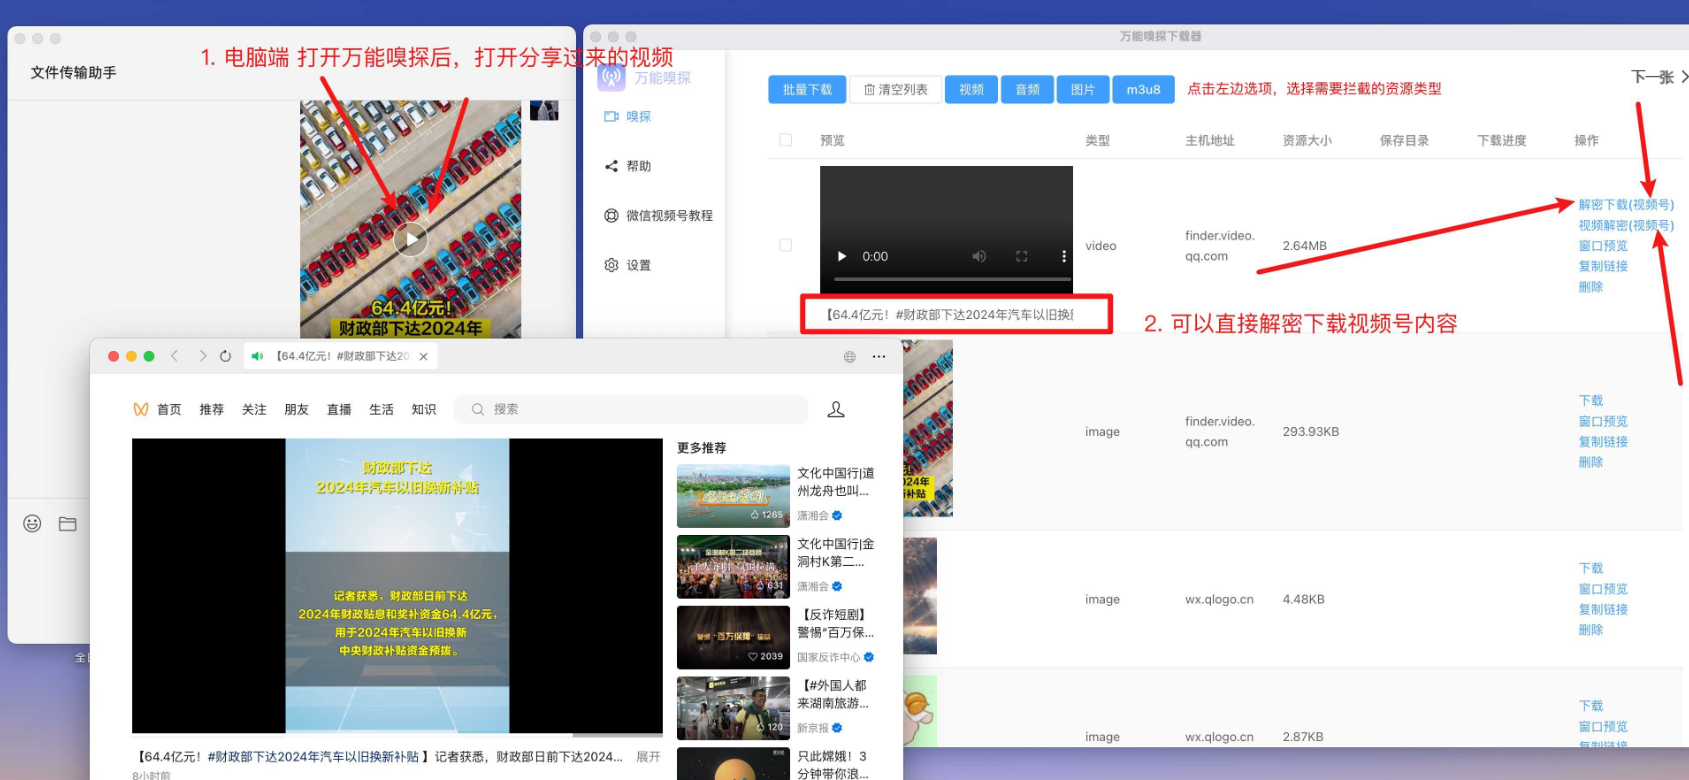Click 展开 to expand video description
1689x780 pixels.
tap(648, 757)
